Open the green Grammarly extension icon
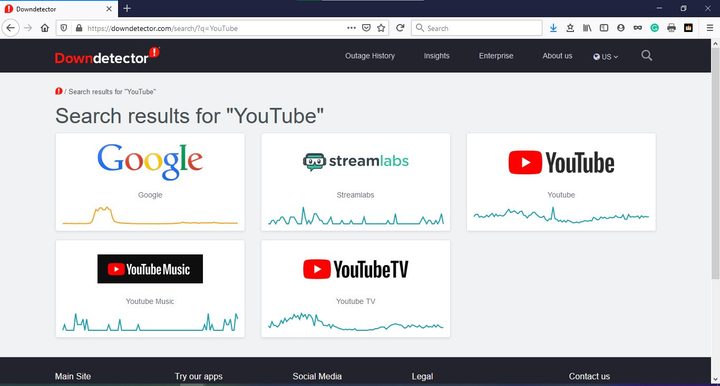The image size is (720, 386). [x=655, y=28]
